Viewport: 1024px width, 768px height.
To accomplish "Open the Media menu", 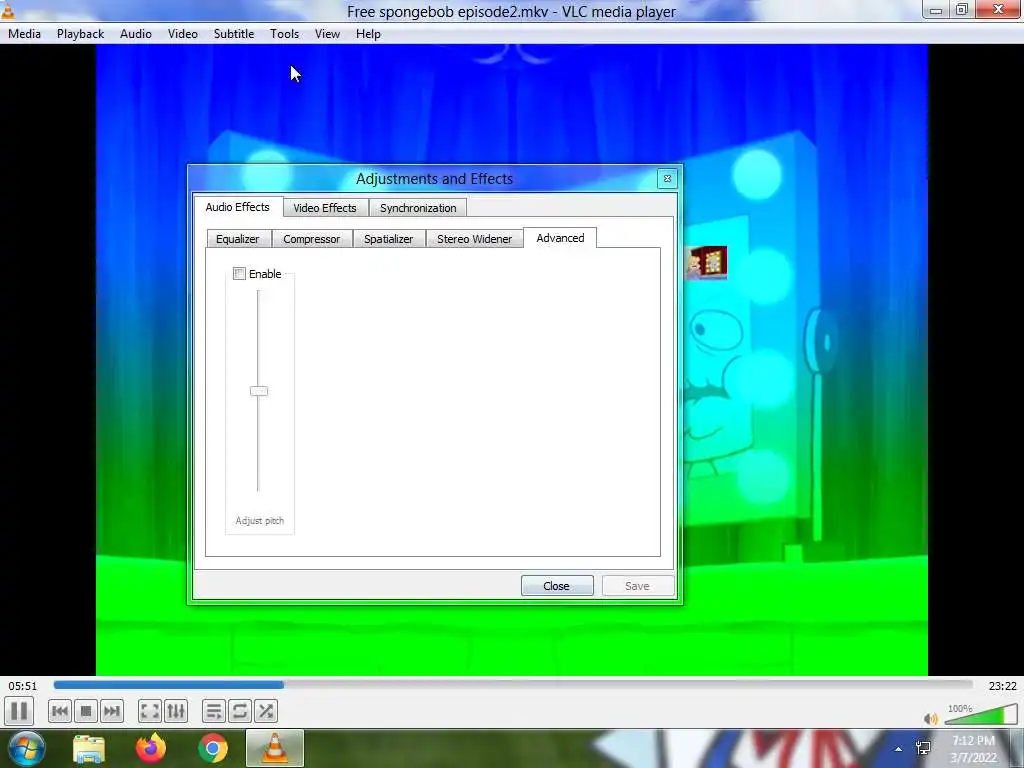I will pyautogui.click(x=24, y=34).
